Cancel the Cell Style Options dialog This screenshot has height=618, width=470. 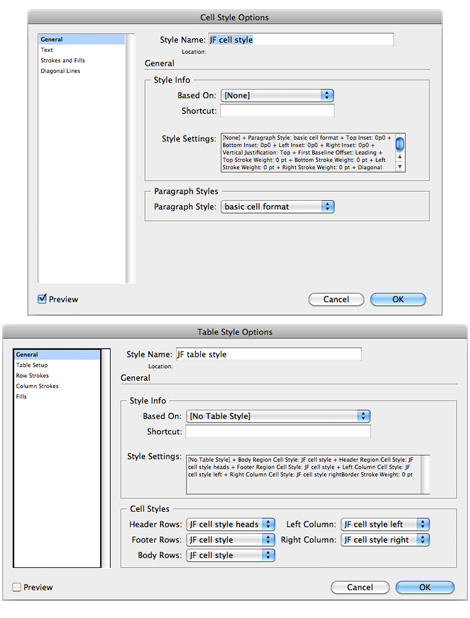point(336,299)
